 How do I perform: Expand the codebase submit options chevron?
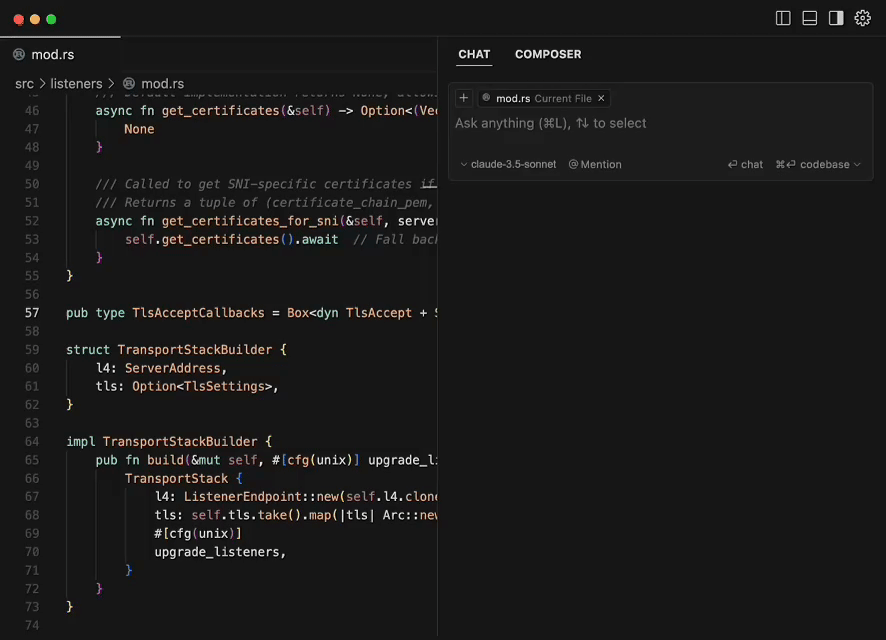tap(856, 163)
